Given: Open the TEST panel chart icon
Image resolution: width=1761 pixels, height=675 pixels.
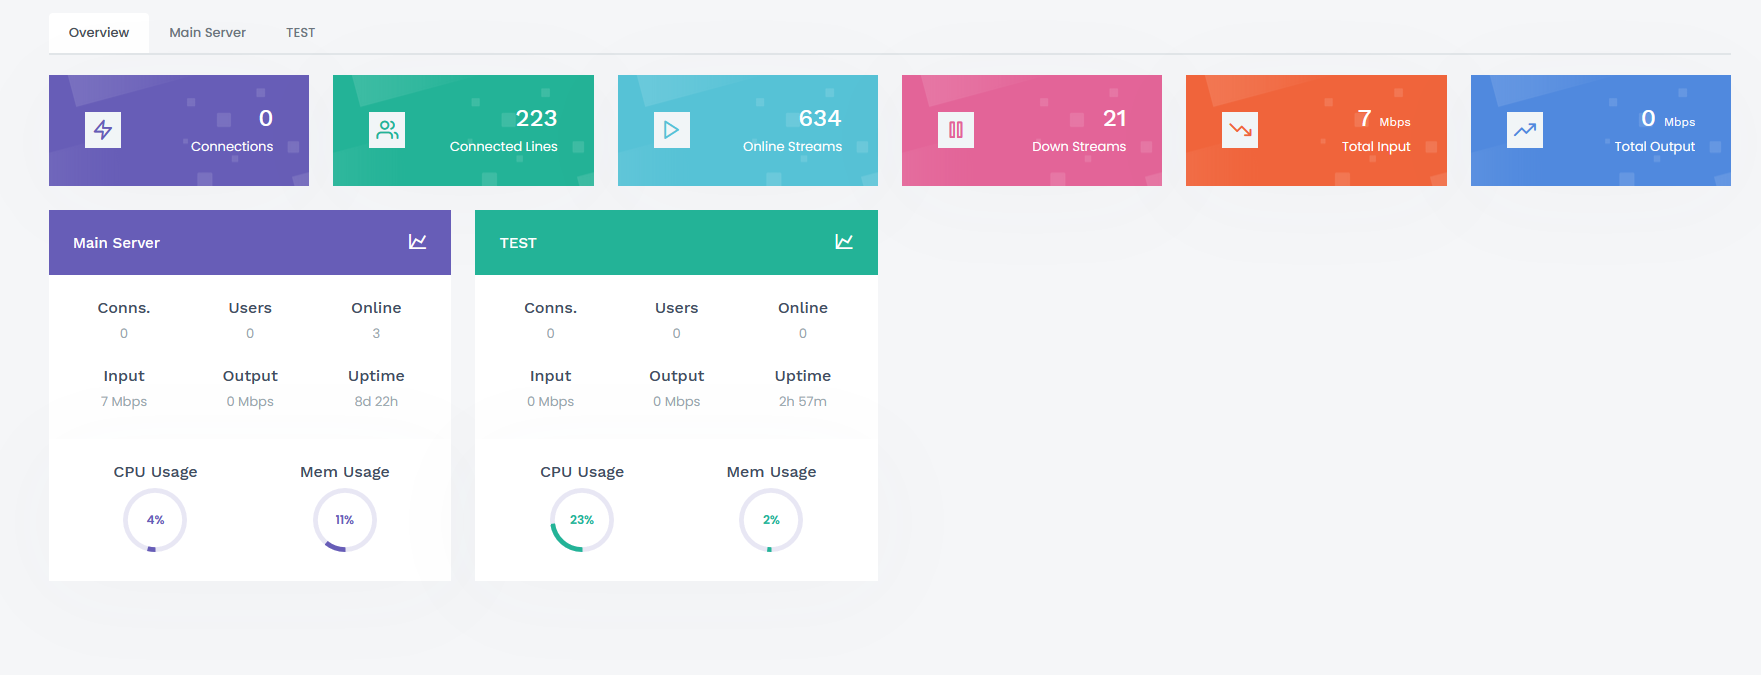Looking at the screenshot, I should click(x=844, y=242).
